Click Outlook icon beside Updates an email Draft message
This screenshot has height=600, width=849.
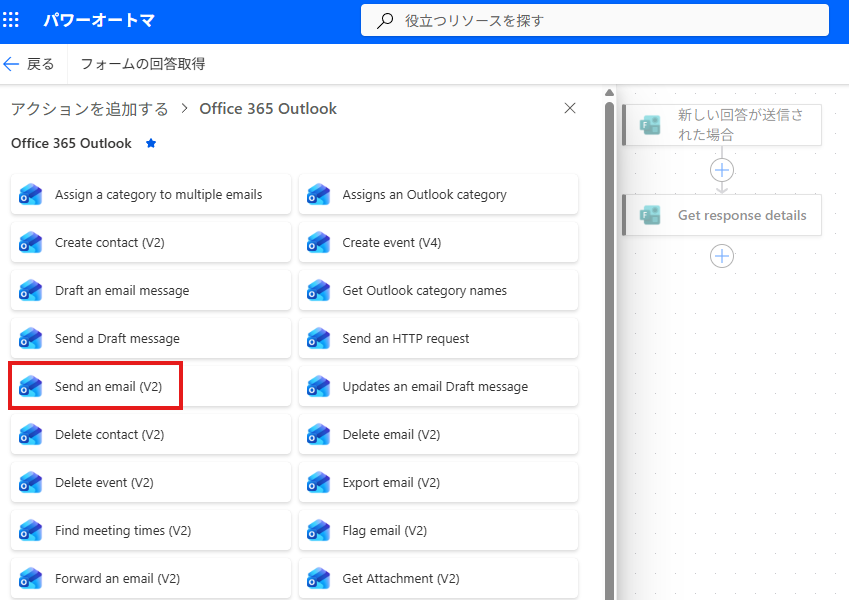[318, 386]
